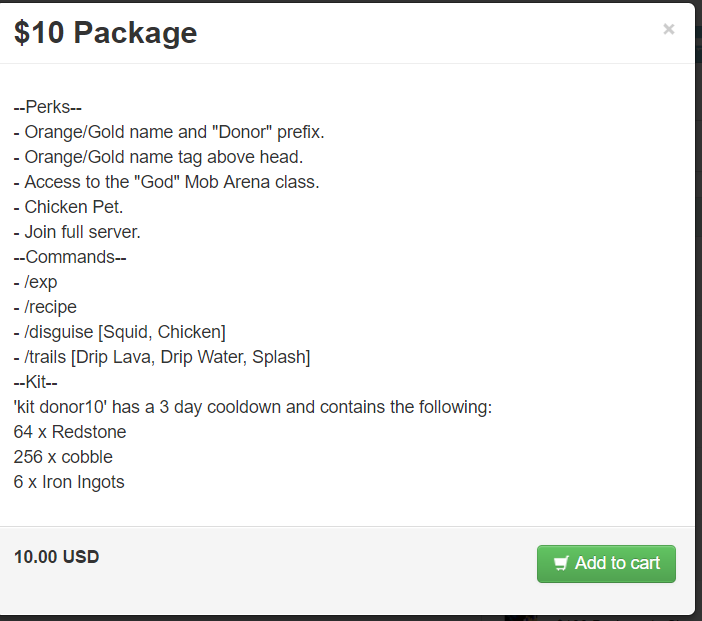The width and height of the screenshot is (702, 621).
Task: Click the kit donor10 cooldown description
Action: (253, 407)
